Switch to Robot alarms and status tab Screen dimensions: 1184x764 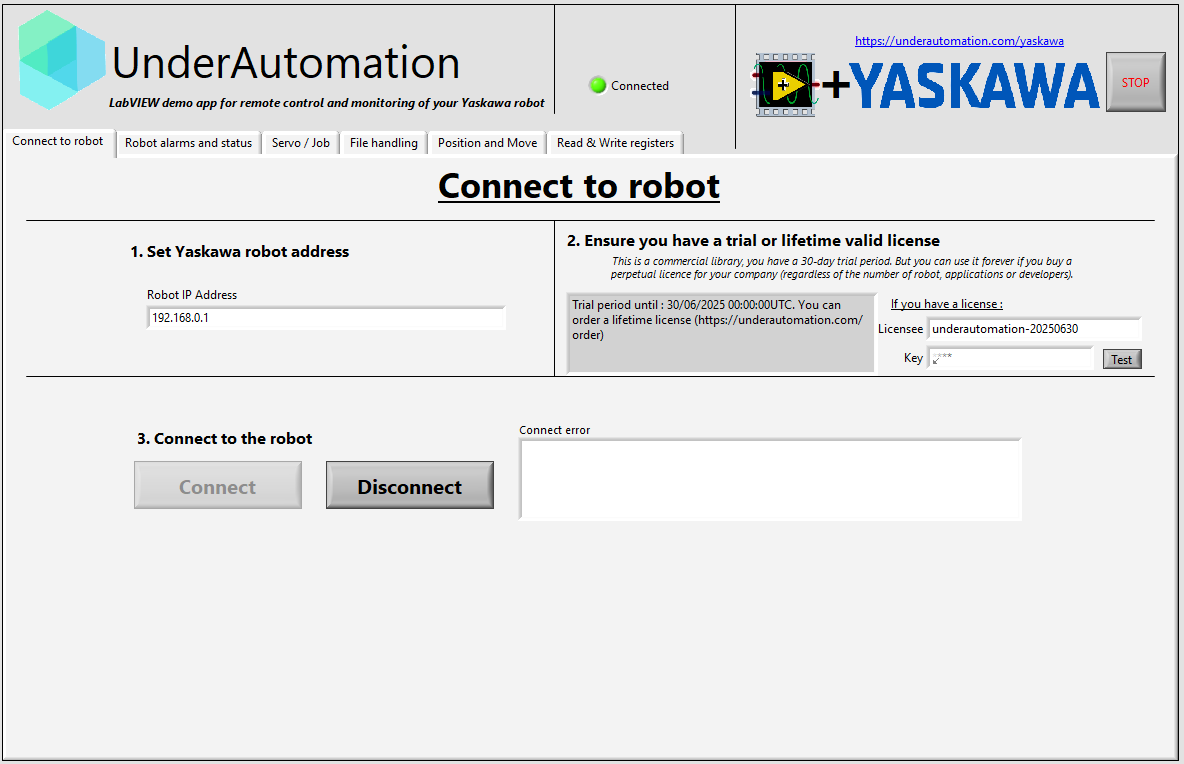(189, 143)
